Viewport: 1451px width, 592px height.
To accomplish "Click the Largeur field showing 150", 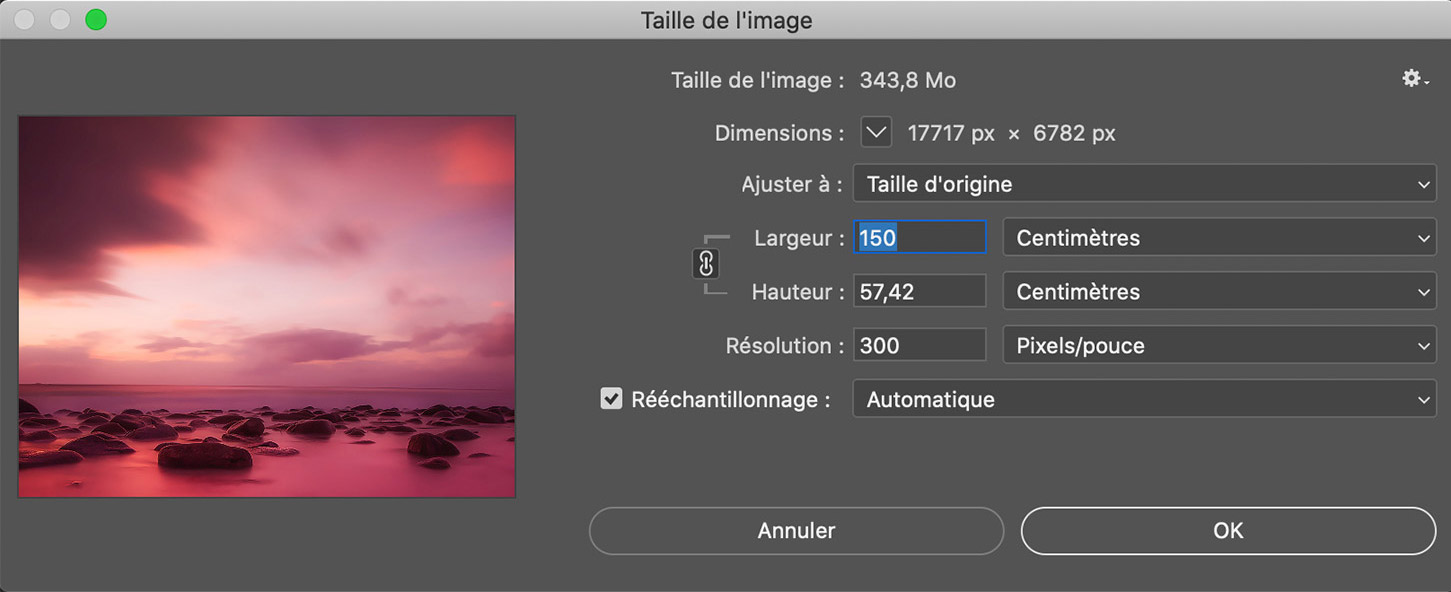I will pyautogui.click(x=920, y=238).
